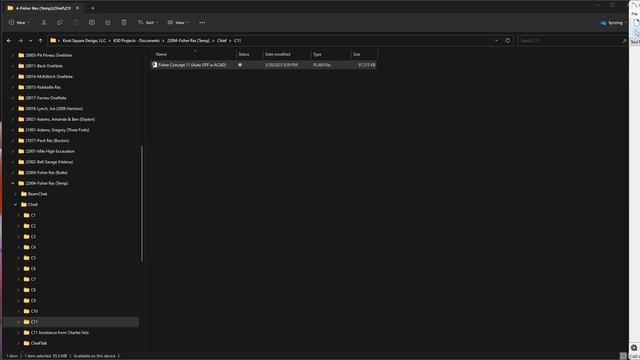Click the Rename icon in toolbar

(92, 22)
